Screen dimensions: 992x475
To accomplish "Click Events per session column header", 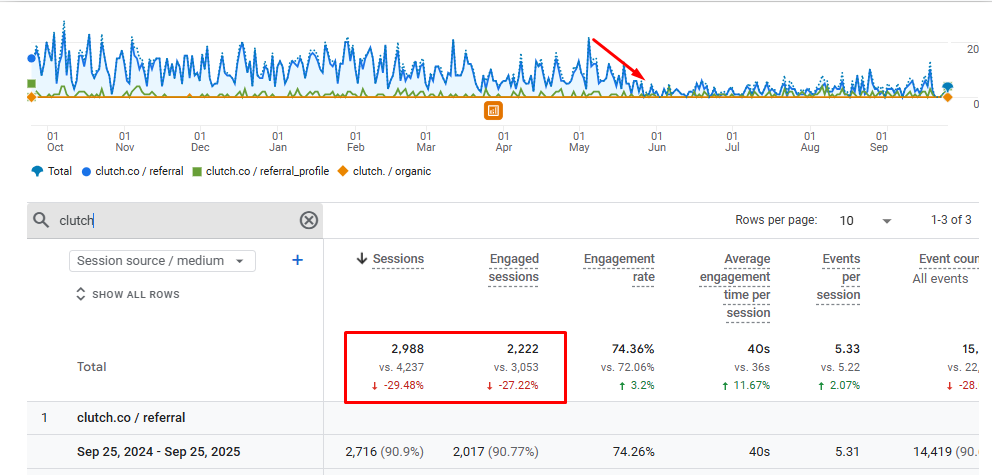I will pyautogui.click(x=840, y=277).
